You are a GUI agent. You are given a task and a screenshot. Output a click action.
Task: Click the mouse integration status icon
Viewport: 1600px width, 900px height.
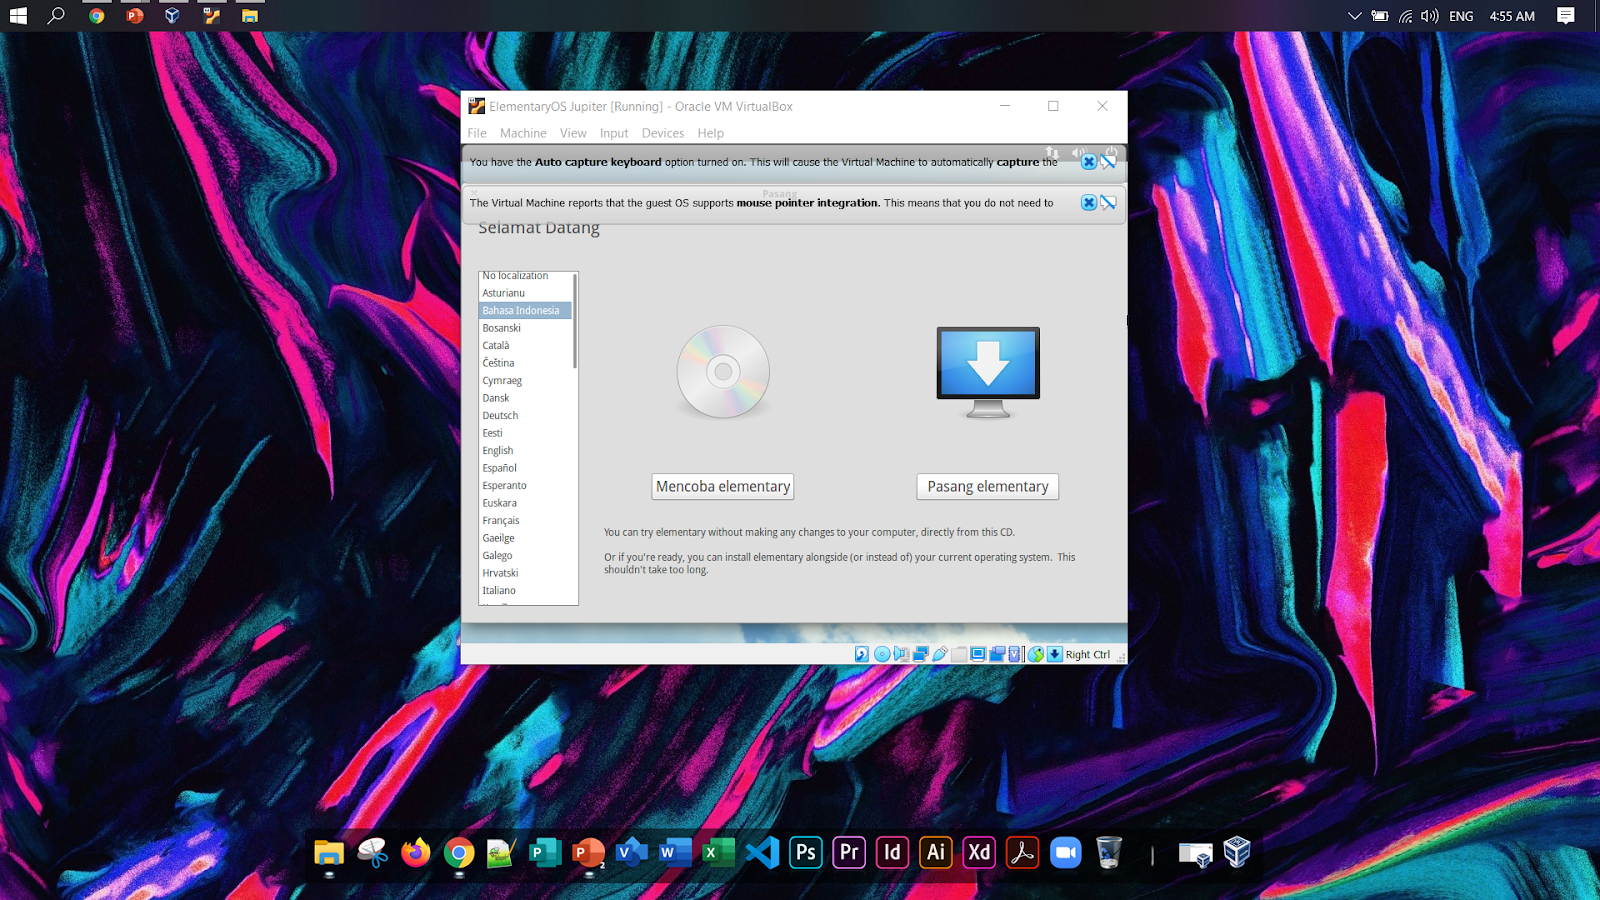pyautogui.click(x=1036, y=654)
